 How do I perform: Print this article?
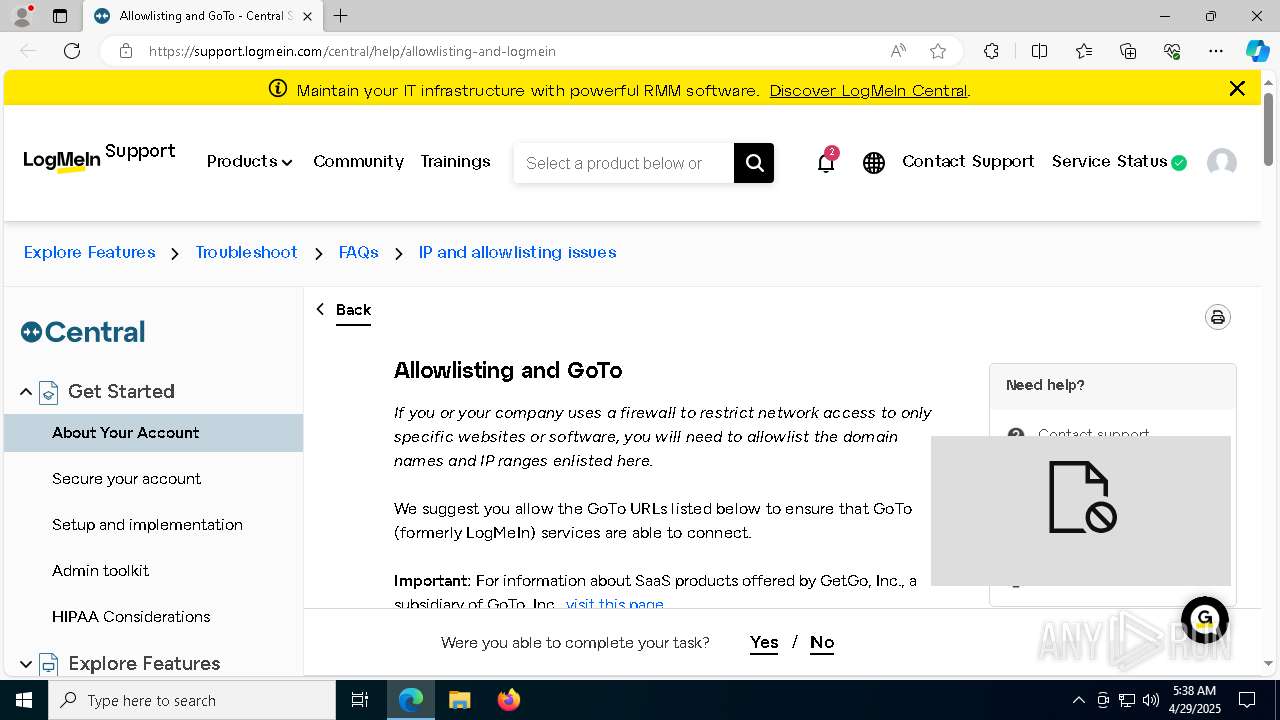1217,317
